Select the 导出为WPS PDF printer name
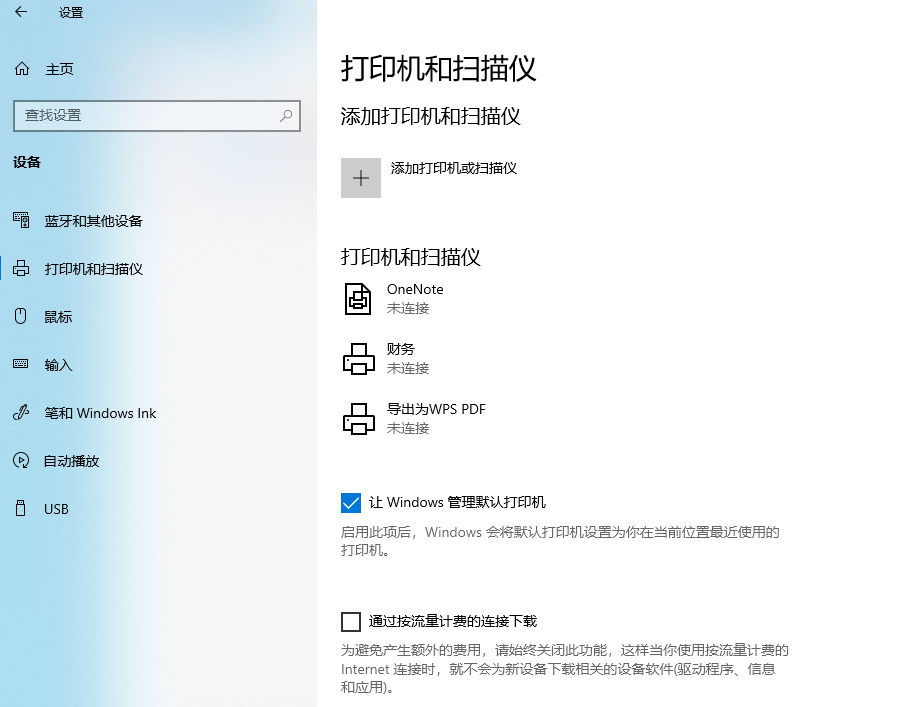 point(436,409)
